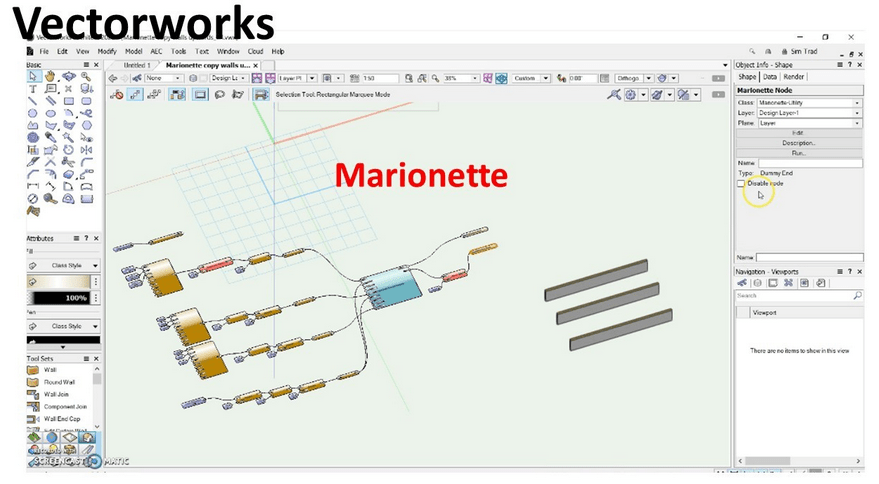
Task: Pick the Pan hand tool
Action: click(x=50, y=76)
